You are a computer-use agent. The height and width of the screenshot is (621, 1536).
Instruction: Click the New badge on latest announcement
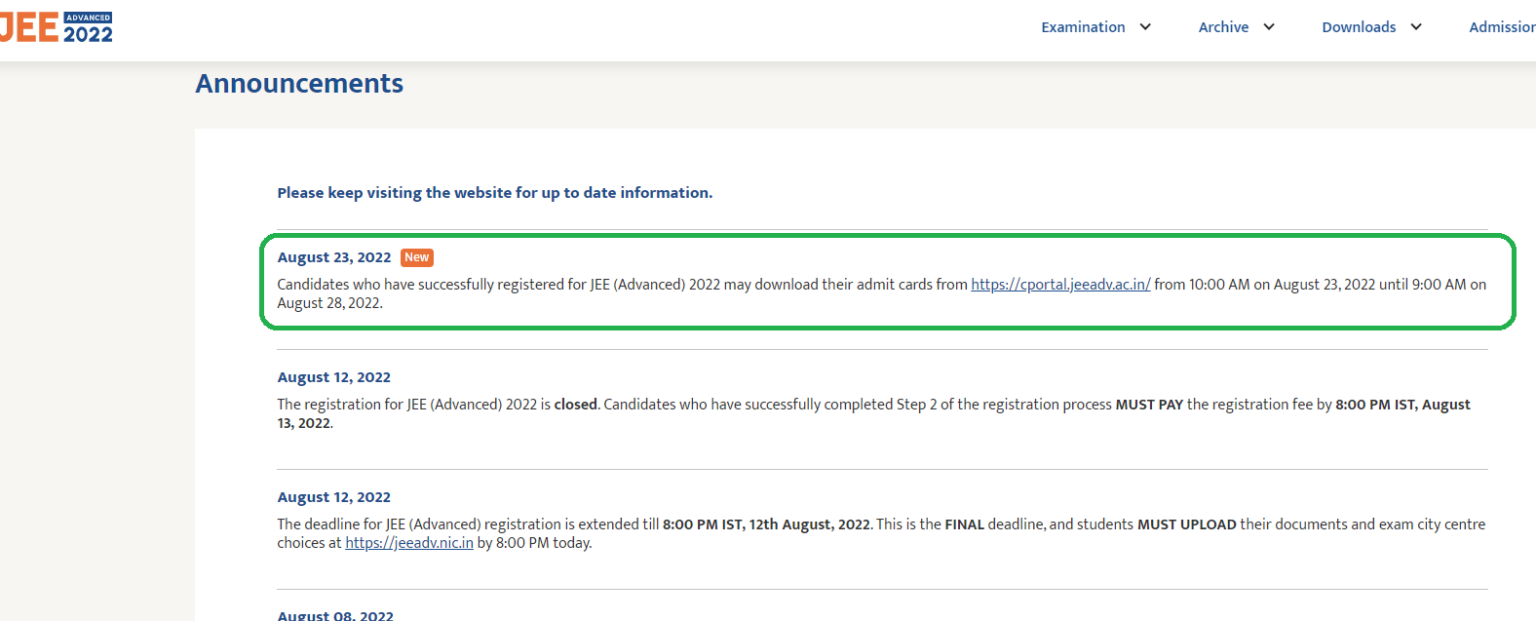(416, 257)
